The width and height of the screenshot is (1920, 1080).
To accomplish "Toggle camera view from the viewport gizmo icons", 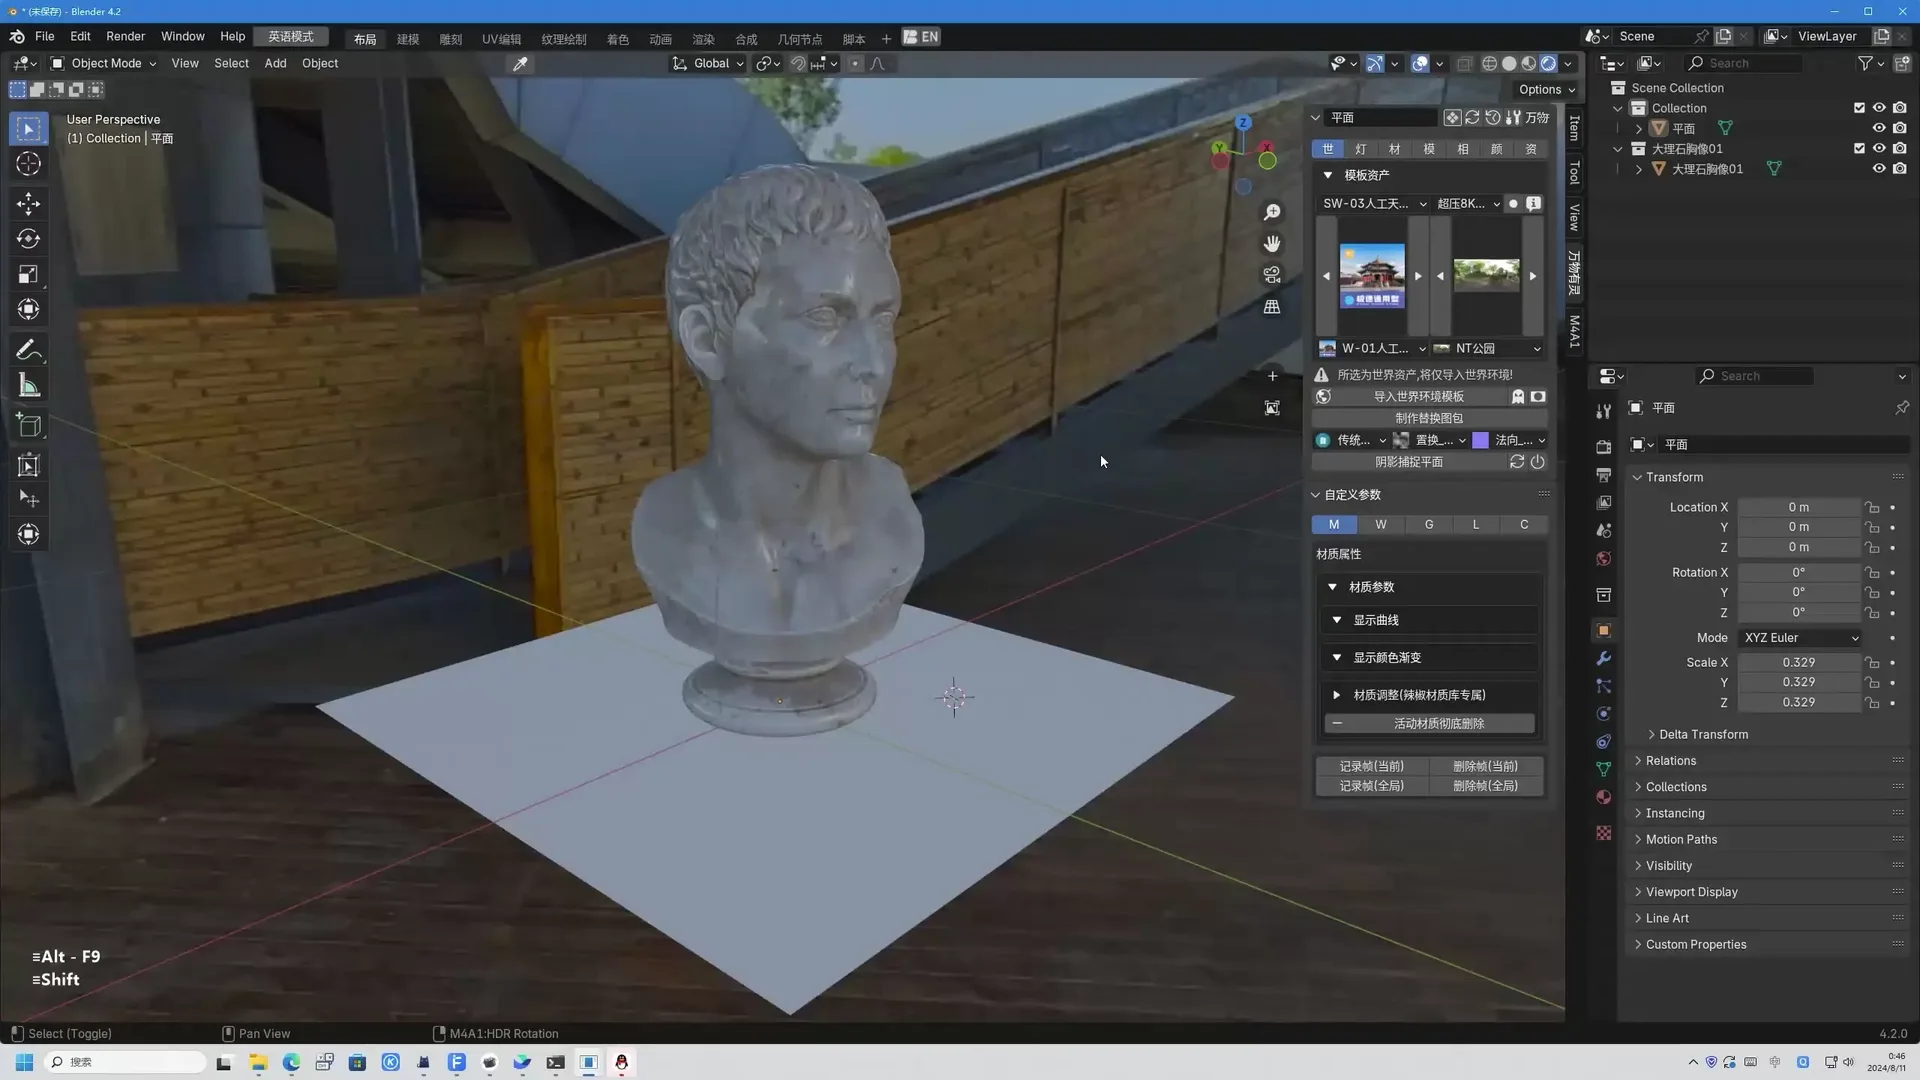I will [x=1271, y=274].
